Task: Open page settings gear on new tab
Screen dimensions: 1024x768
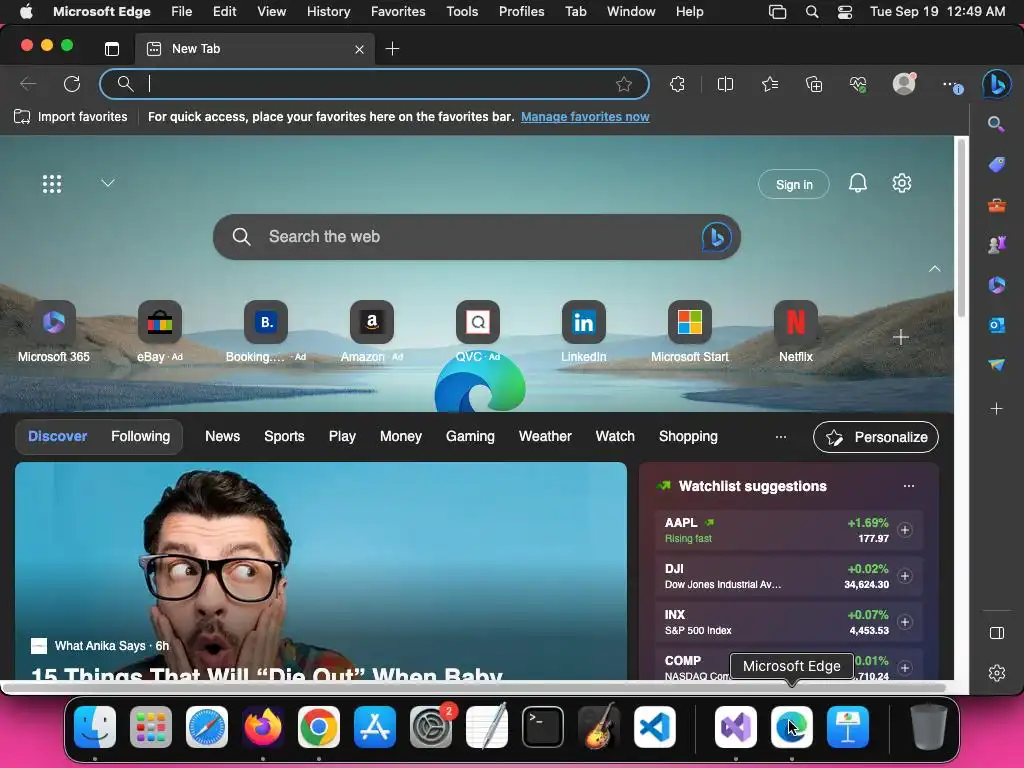Action: pos(902,184)
